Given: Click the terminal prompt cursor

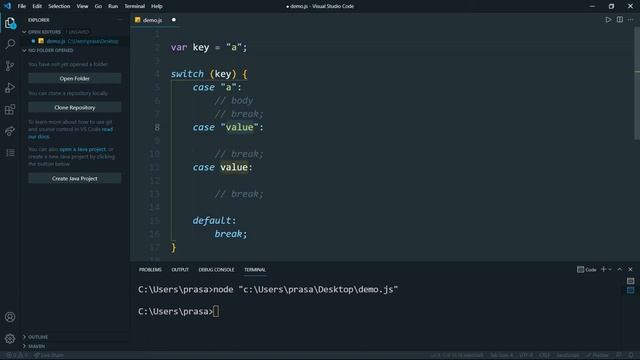Looking at the screenshot, I should (x=216, y=311).
